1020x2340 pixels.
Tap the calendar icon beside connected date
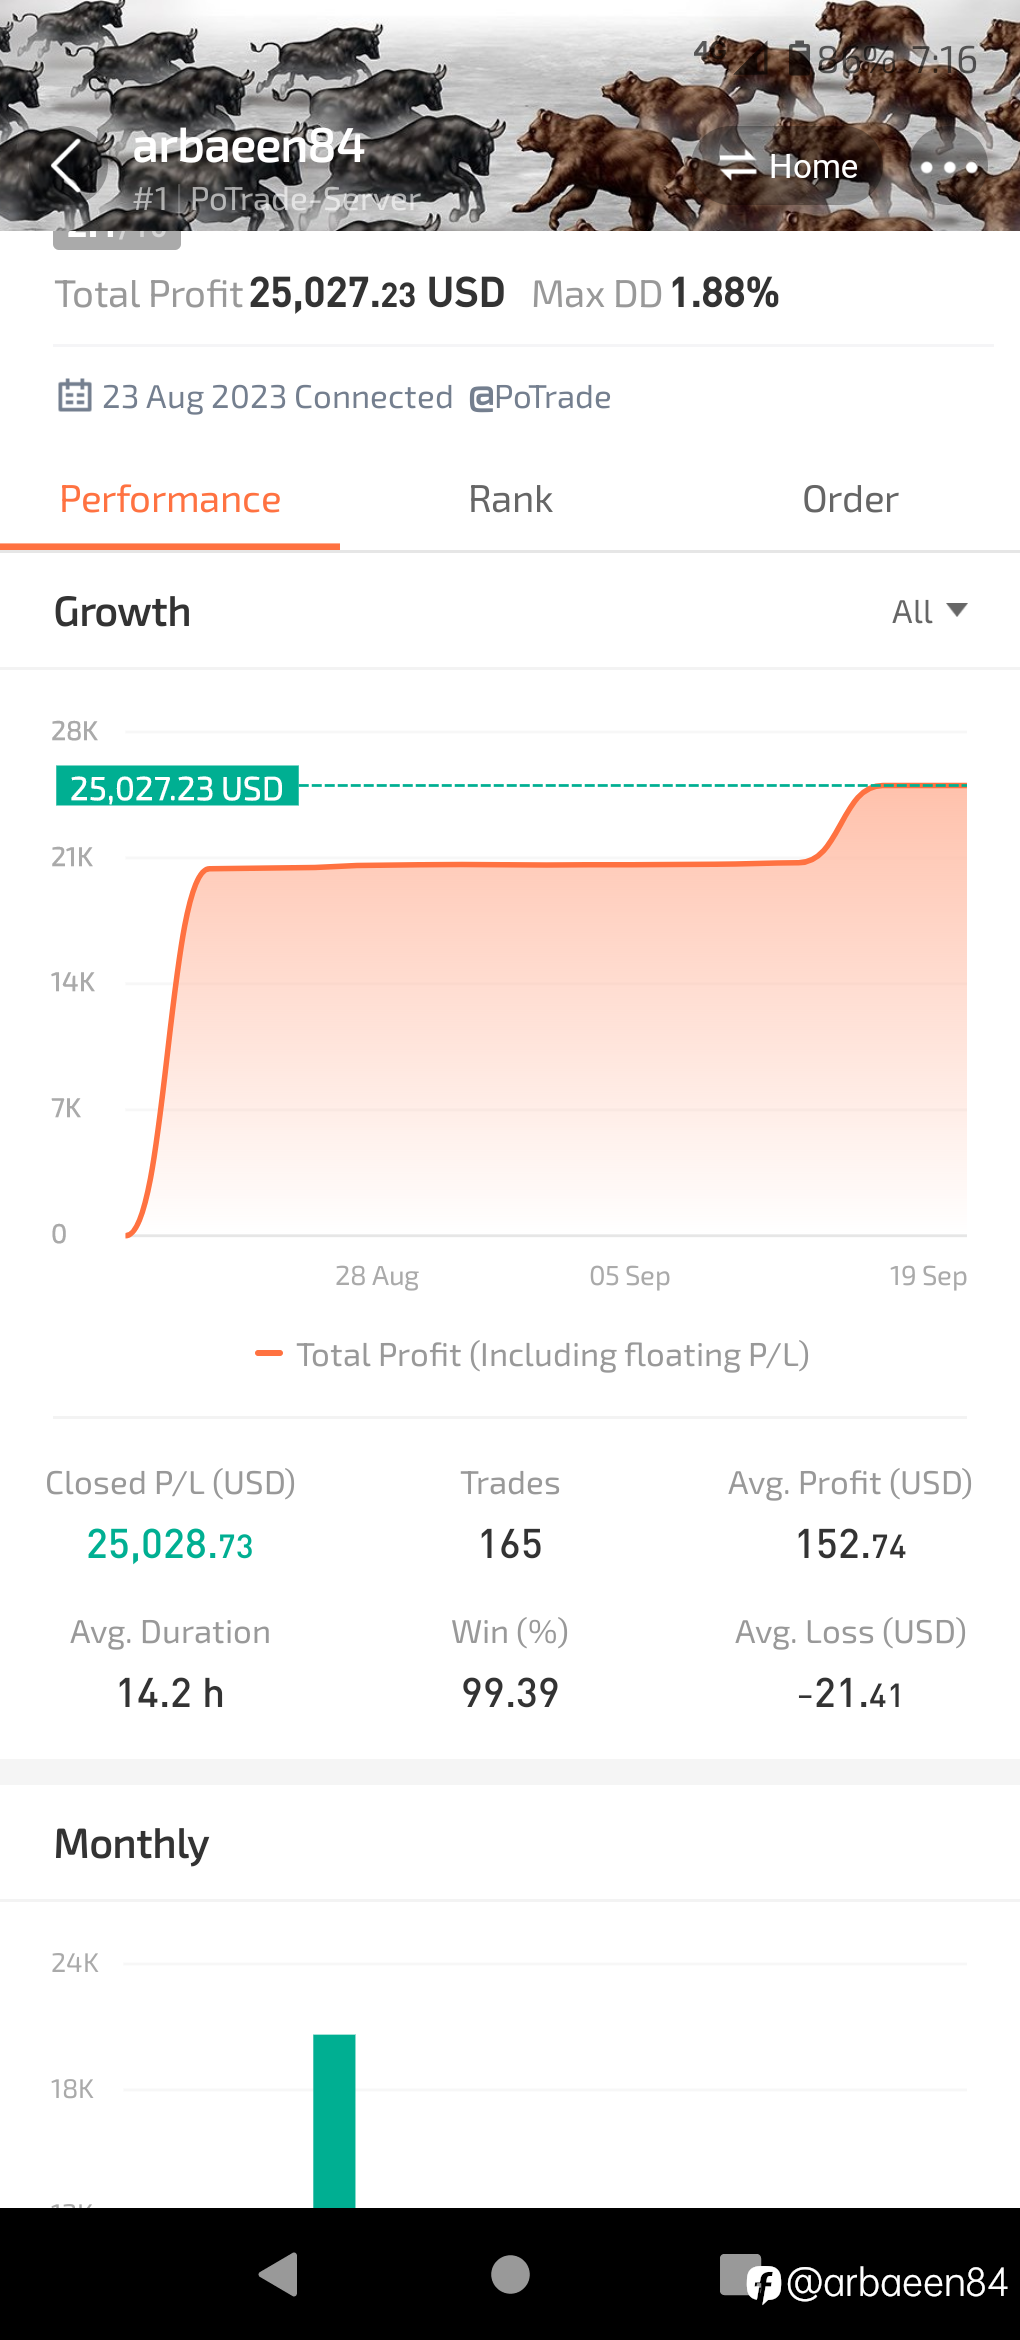74,396
